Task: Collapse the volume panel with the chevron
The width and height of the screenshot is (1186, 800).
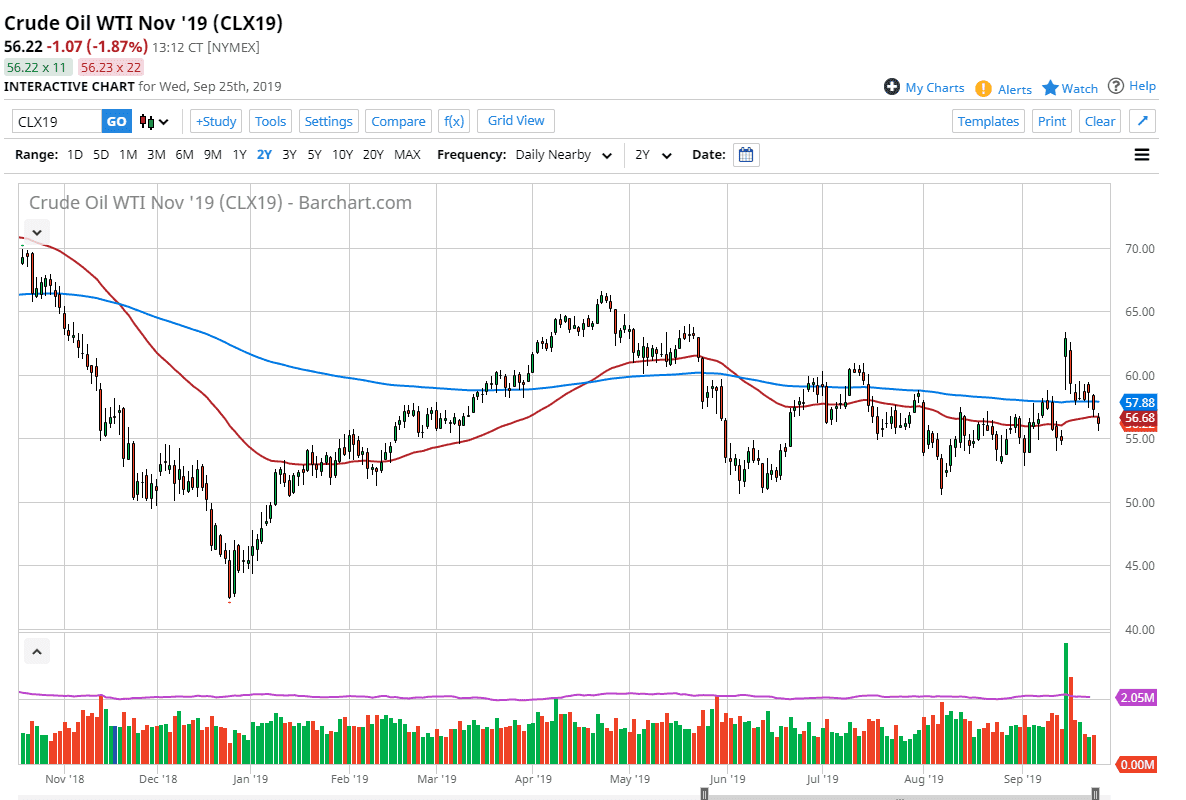Action: click(37, 650)
